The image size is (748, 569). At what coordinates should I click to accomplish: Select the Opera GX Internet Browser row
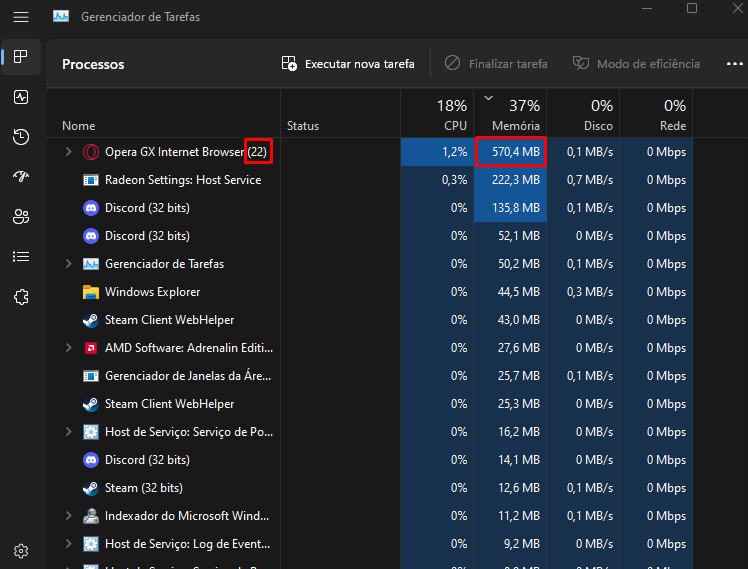370,152
